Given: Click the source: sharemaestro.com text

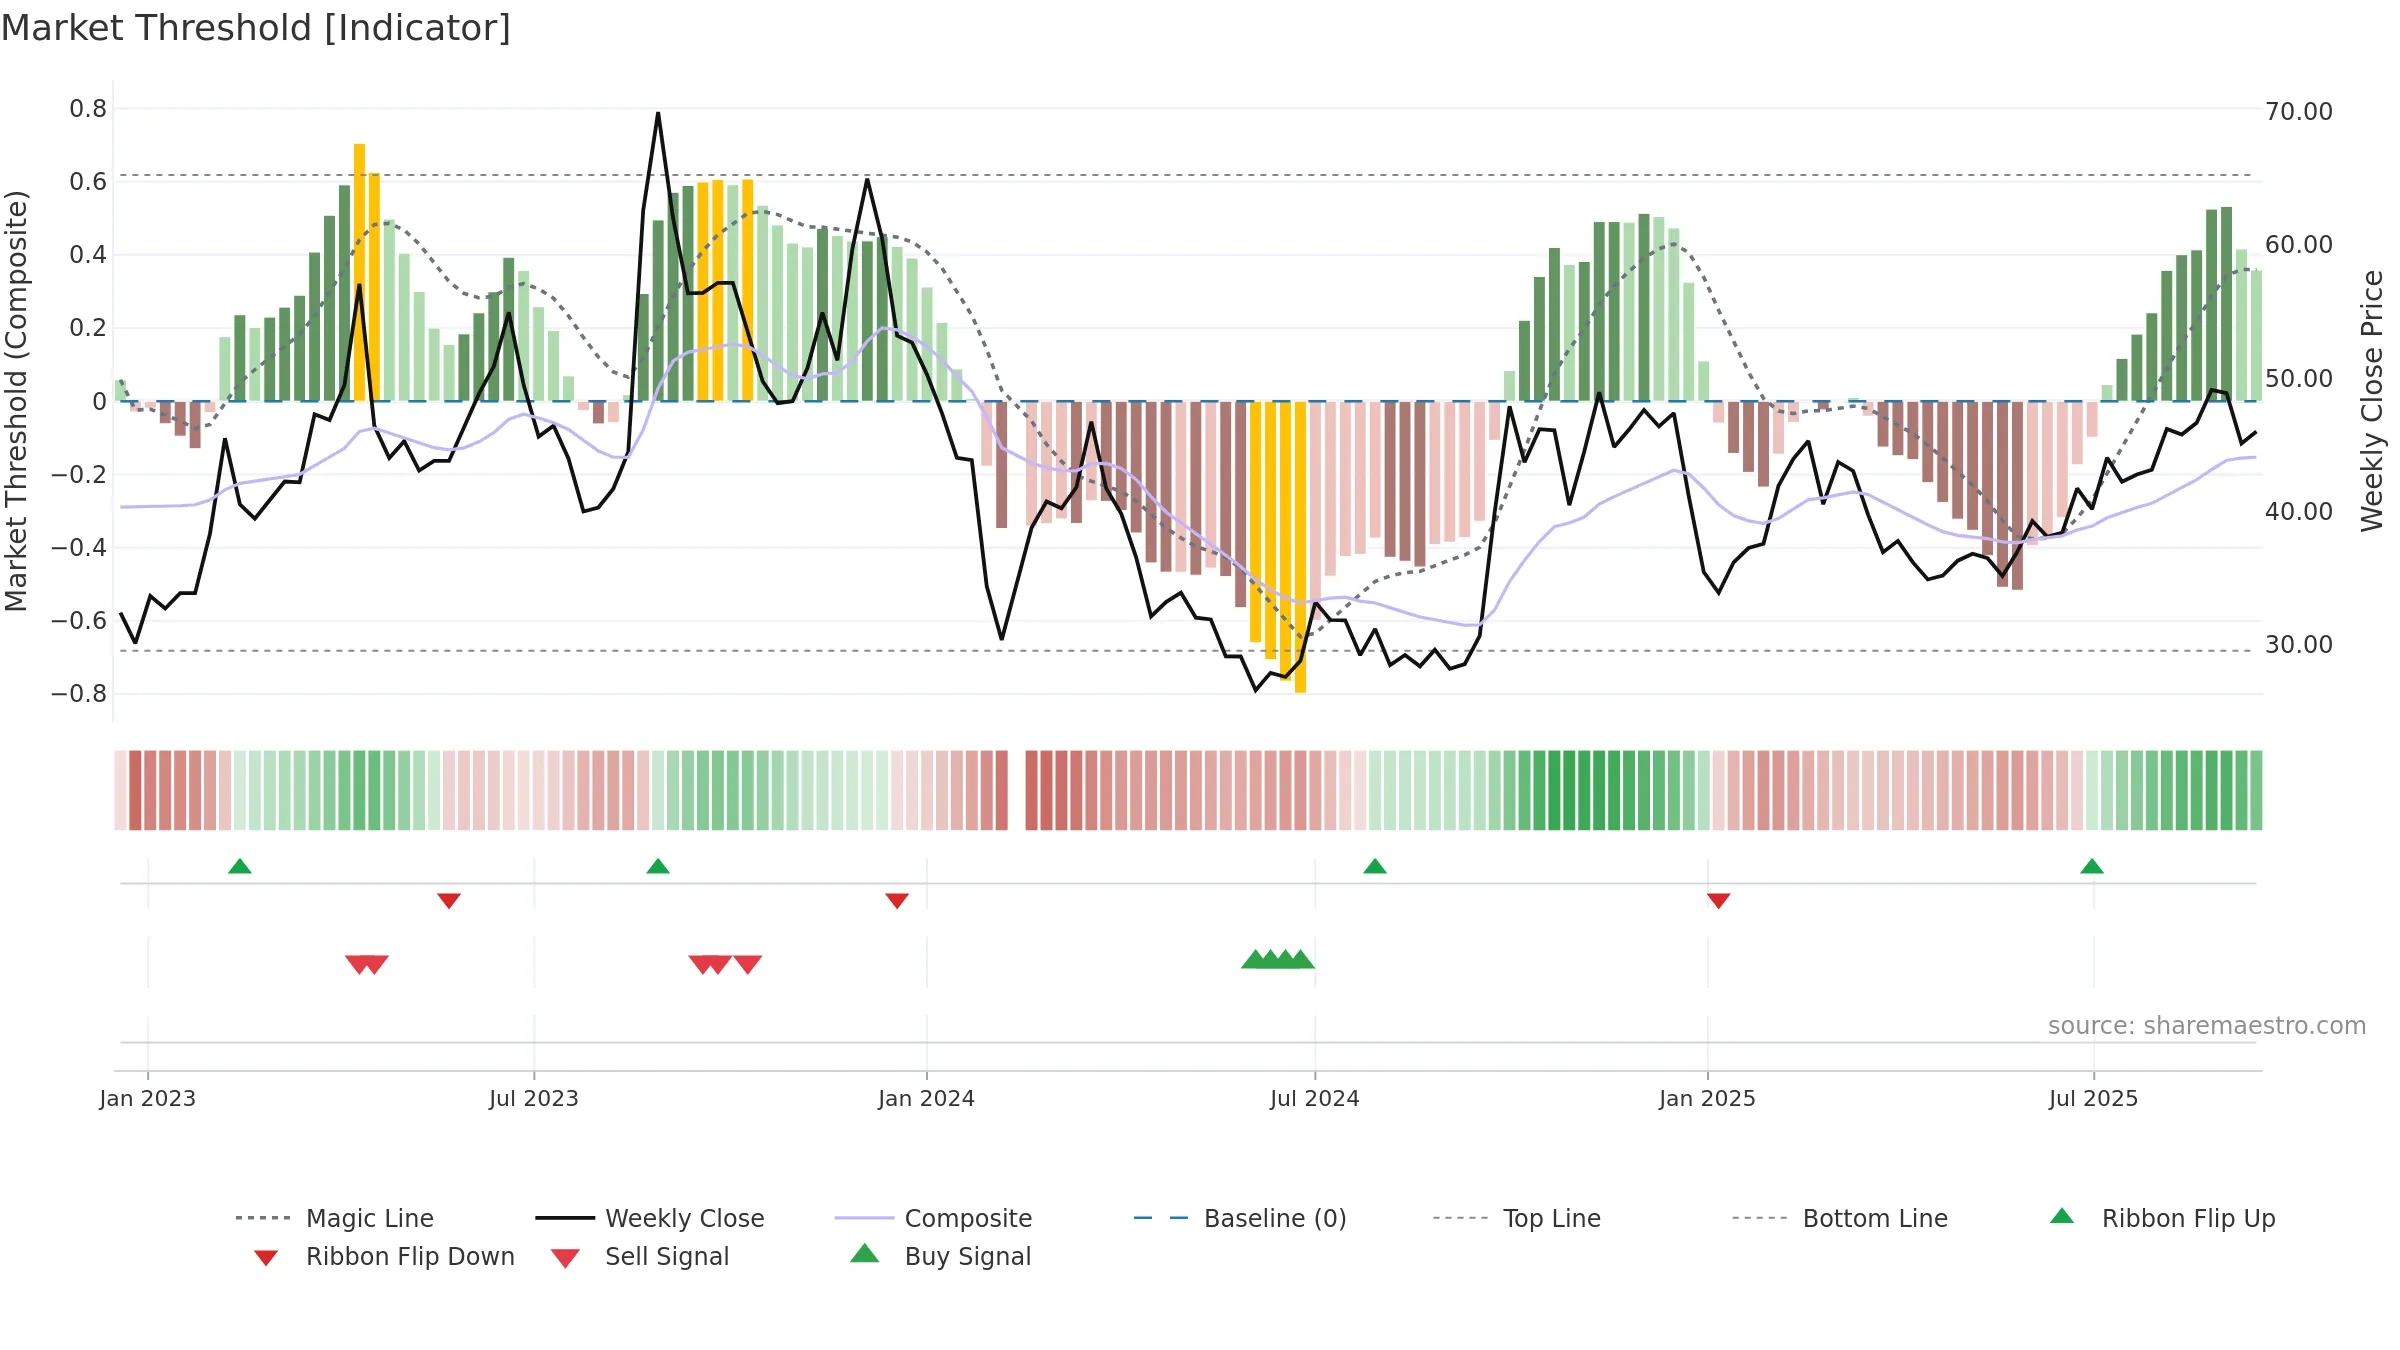Looking at the screenshot, I should pos(2207,1026).
